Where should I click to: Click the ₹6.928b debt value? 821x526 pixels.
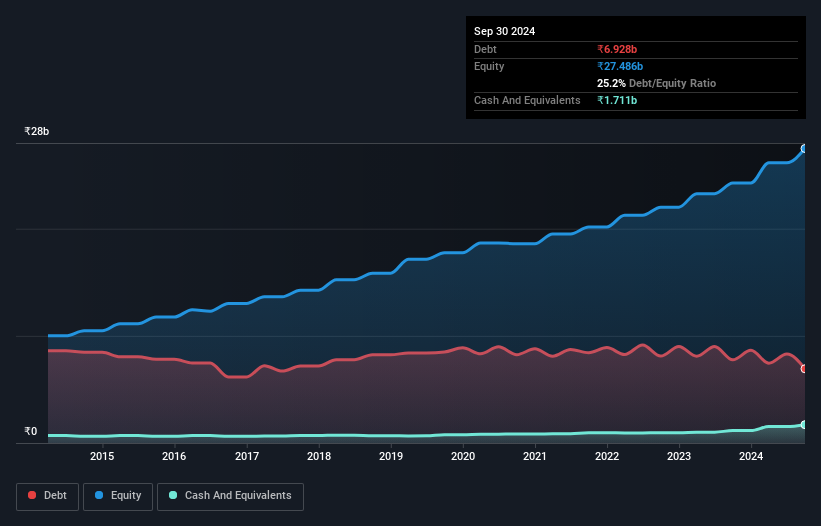click(x=617, y=49)
